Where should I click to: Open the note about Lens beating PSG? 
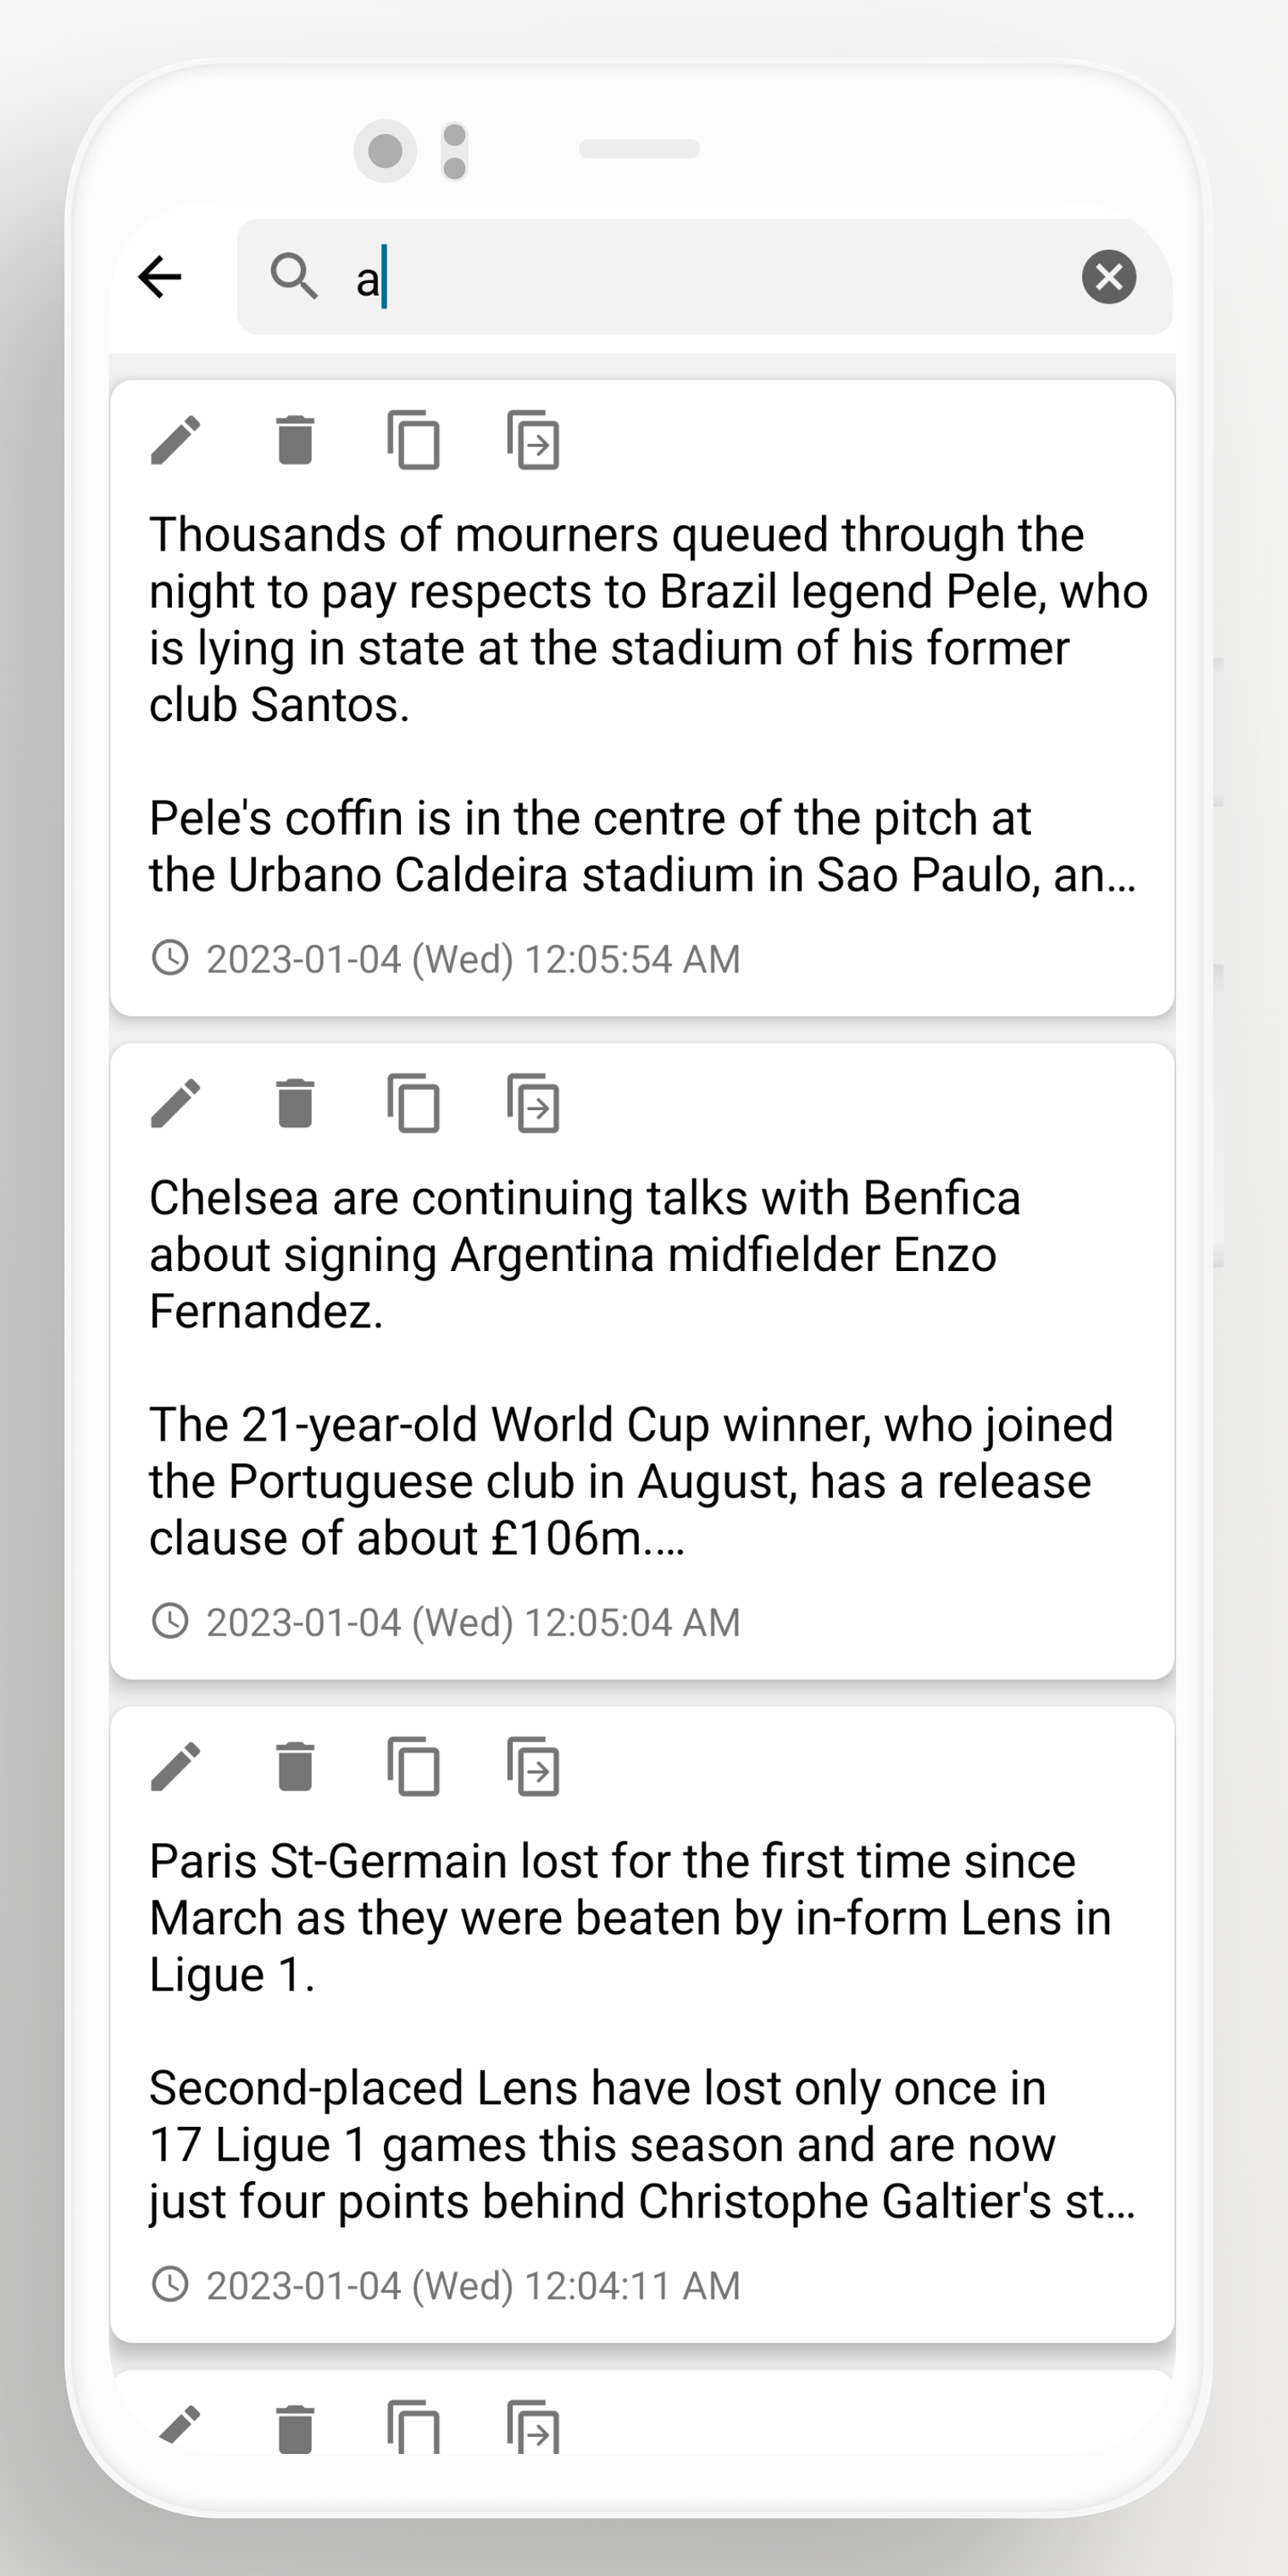coord(640,2030)
